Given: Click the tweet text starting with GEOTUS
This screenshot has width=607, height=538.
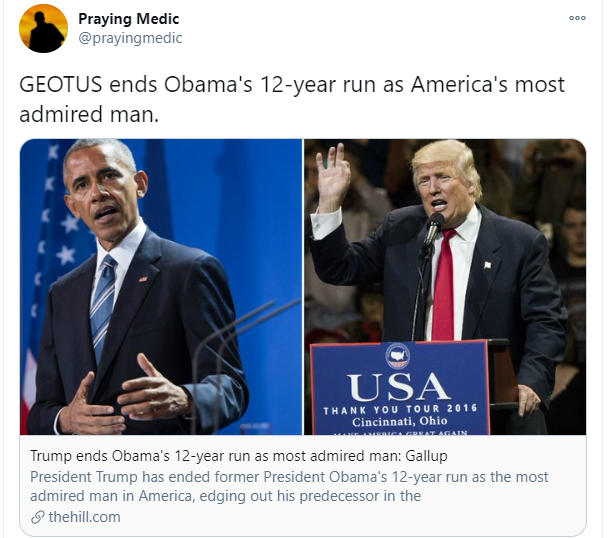Looking at the screenshot, I should 292,99.
